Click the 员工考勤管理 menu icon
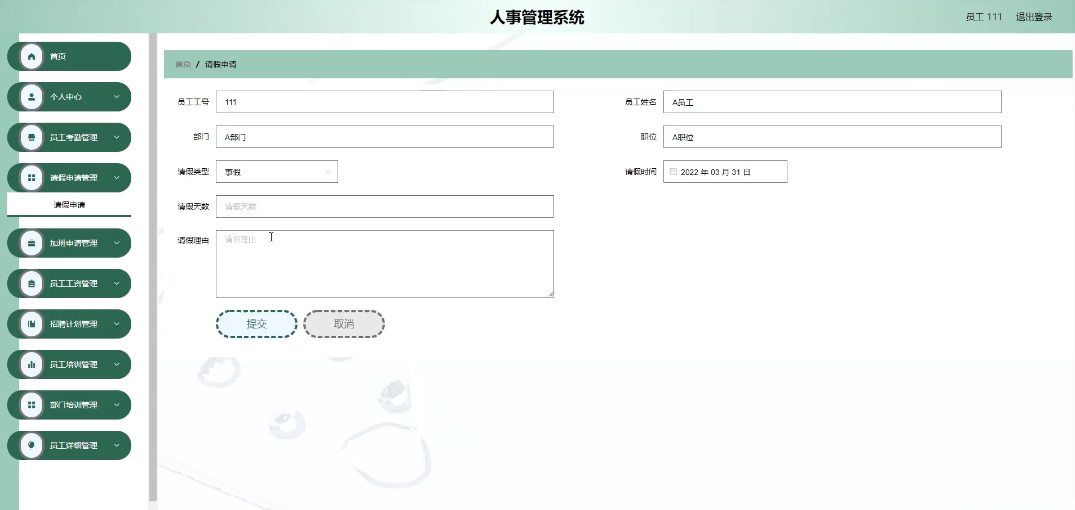Image resolution: width=1075 pixels, height=510 pixels. click(31, 137)
